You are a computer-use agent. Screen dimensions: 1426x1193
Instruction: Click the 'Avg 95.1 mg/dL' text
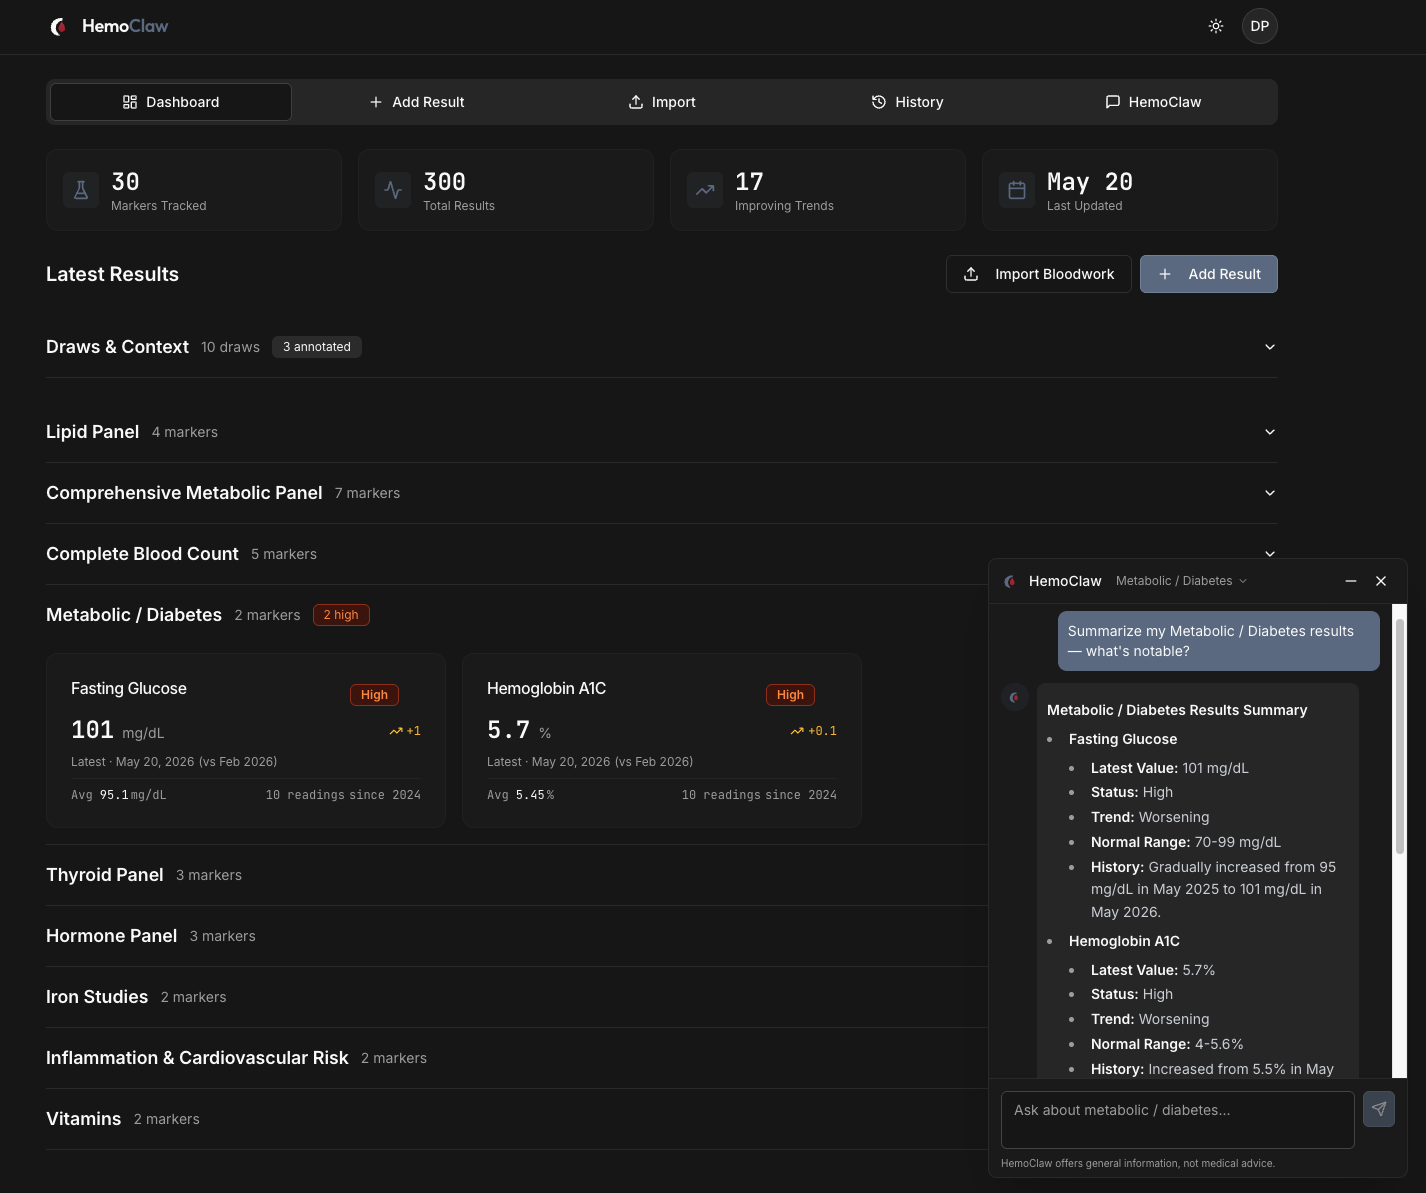[119, 795]
